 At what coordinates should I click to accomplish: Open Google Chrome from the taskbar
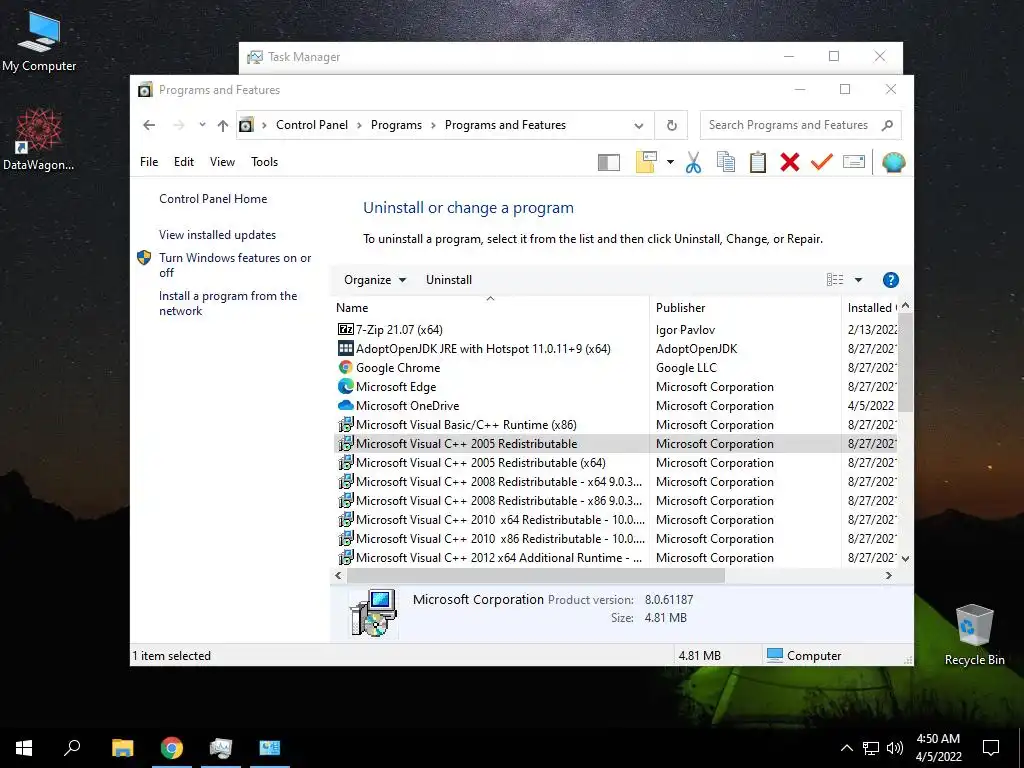172,748
